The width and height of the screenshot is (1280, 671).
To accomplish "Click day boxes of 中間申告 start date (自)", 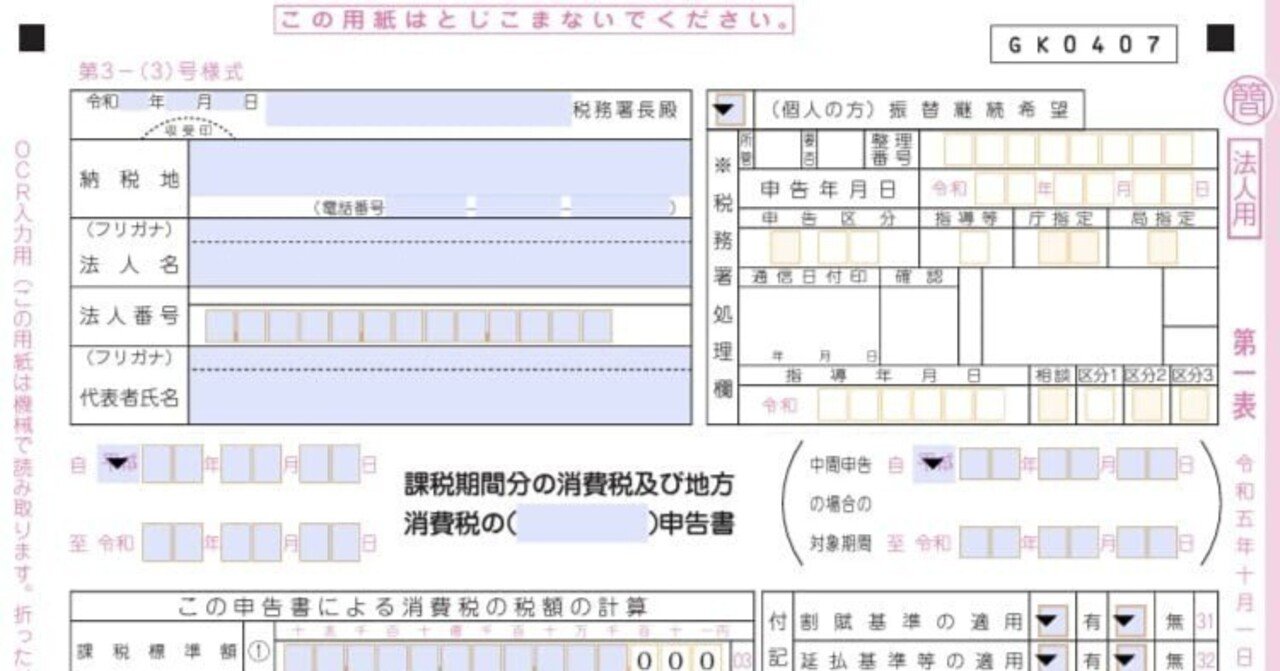I will (x=1147, y=464).
